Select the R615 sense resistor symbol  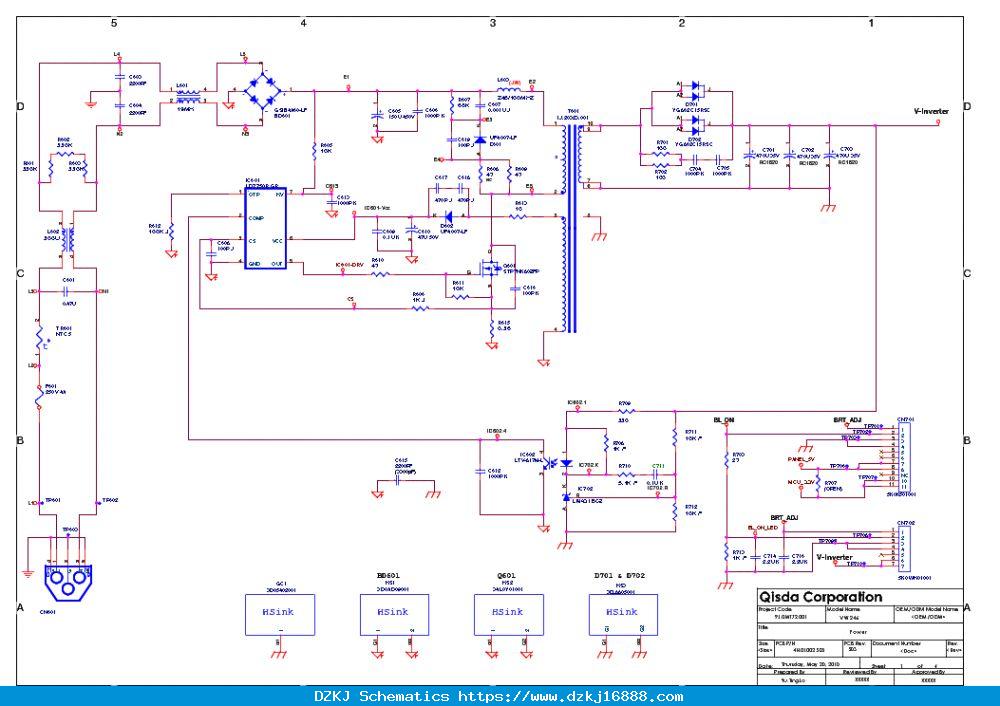[492, 327]
